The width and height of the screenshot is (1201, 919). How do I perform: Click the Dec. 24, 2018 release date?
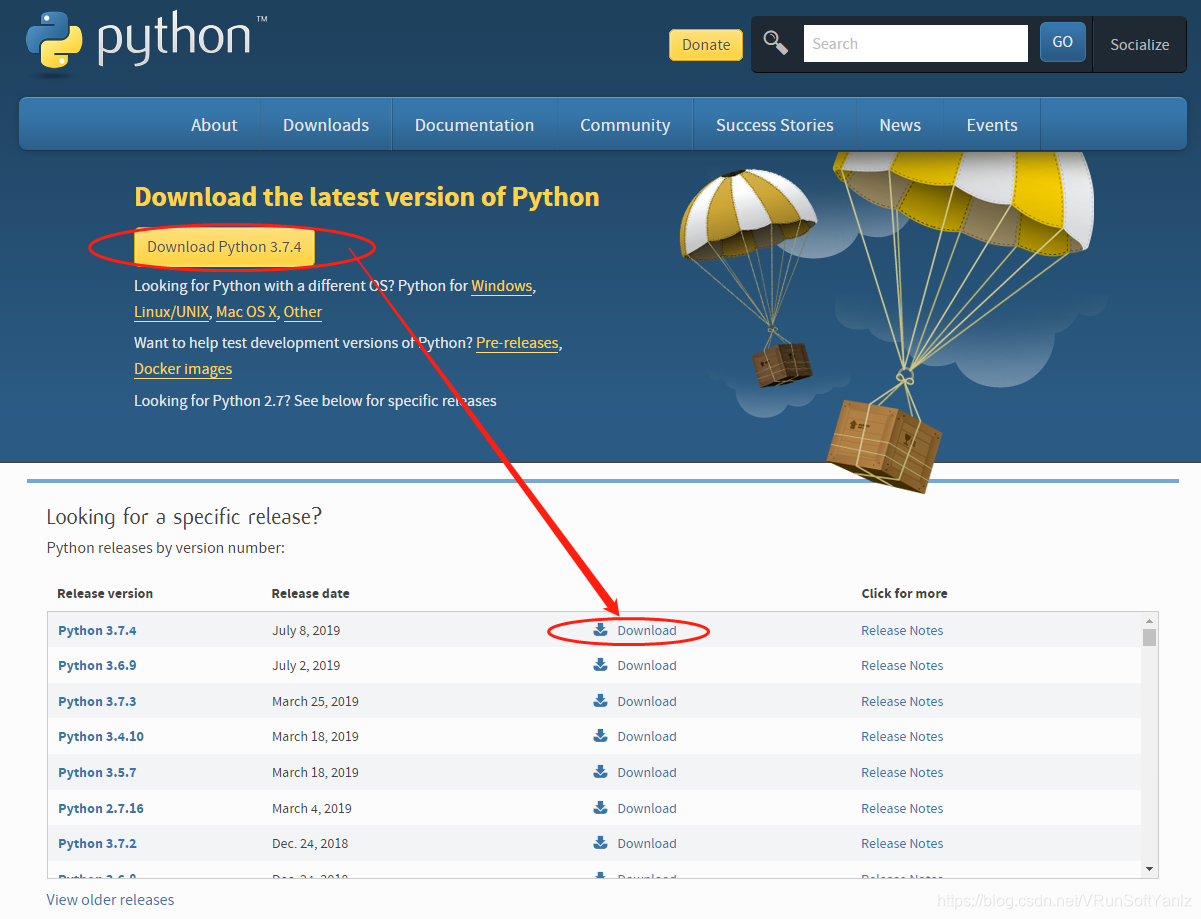tap(310, 843)
